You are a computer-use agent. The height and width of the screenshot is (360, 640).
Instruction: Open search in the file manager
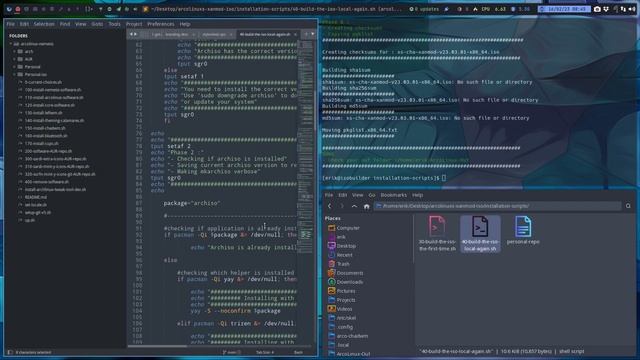(628, 206)
